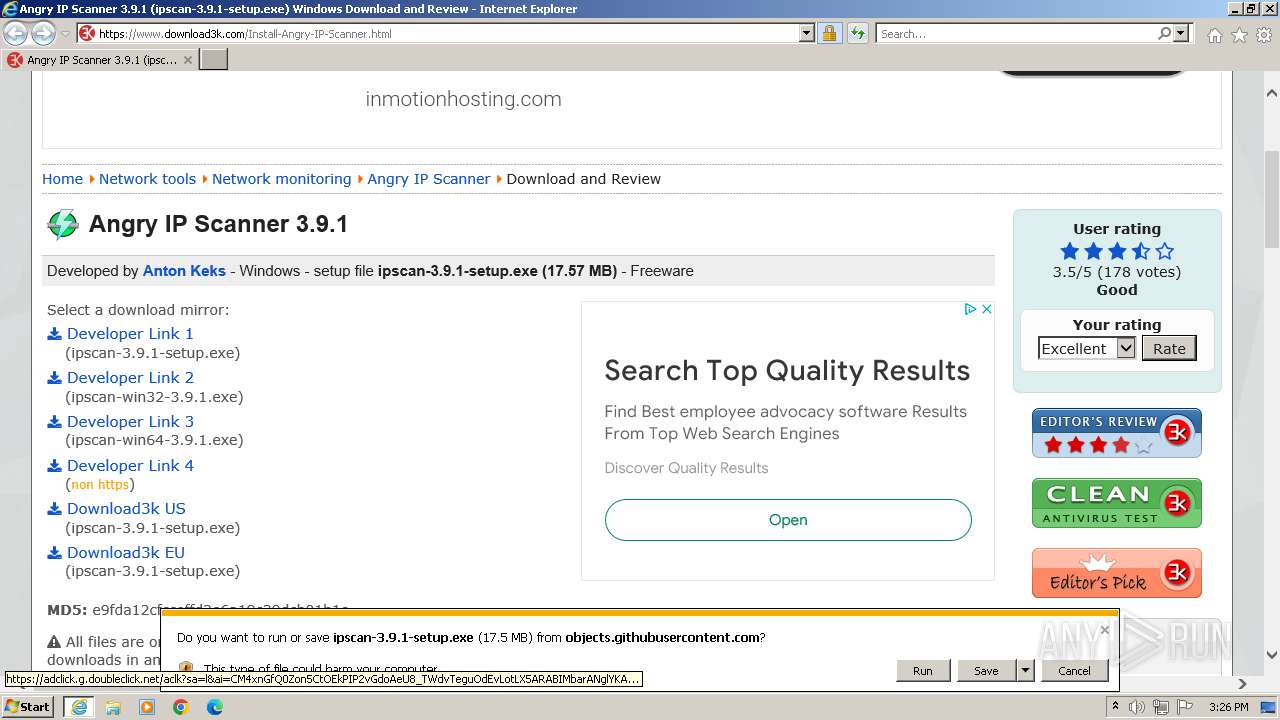Screen dimensions: 1280x720
Task: Open Internet Explorer from taskbar
Action: click(x=79, y=707)
